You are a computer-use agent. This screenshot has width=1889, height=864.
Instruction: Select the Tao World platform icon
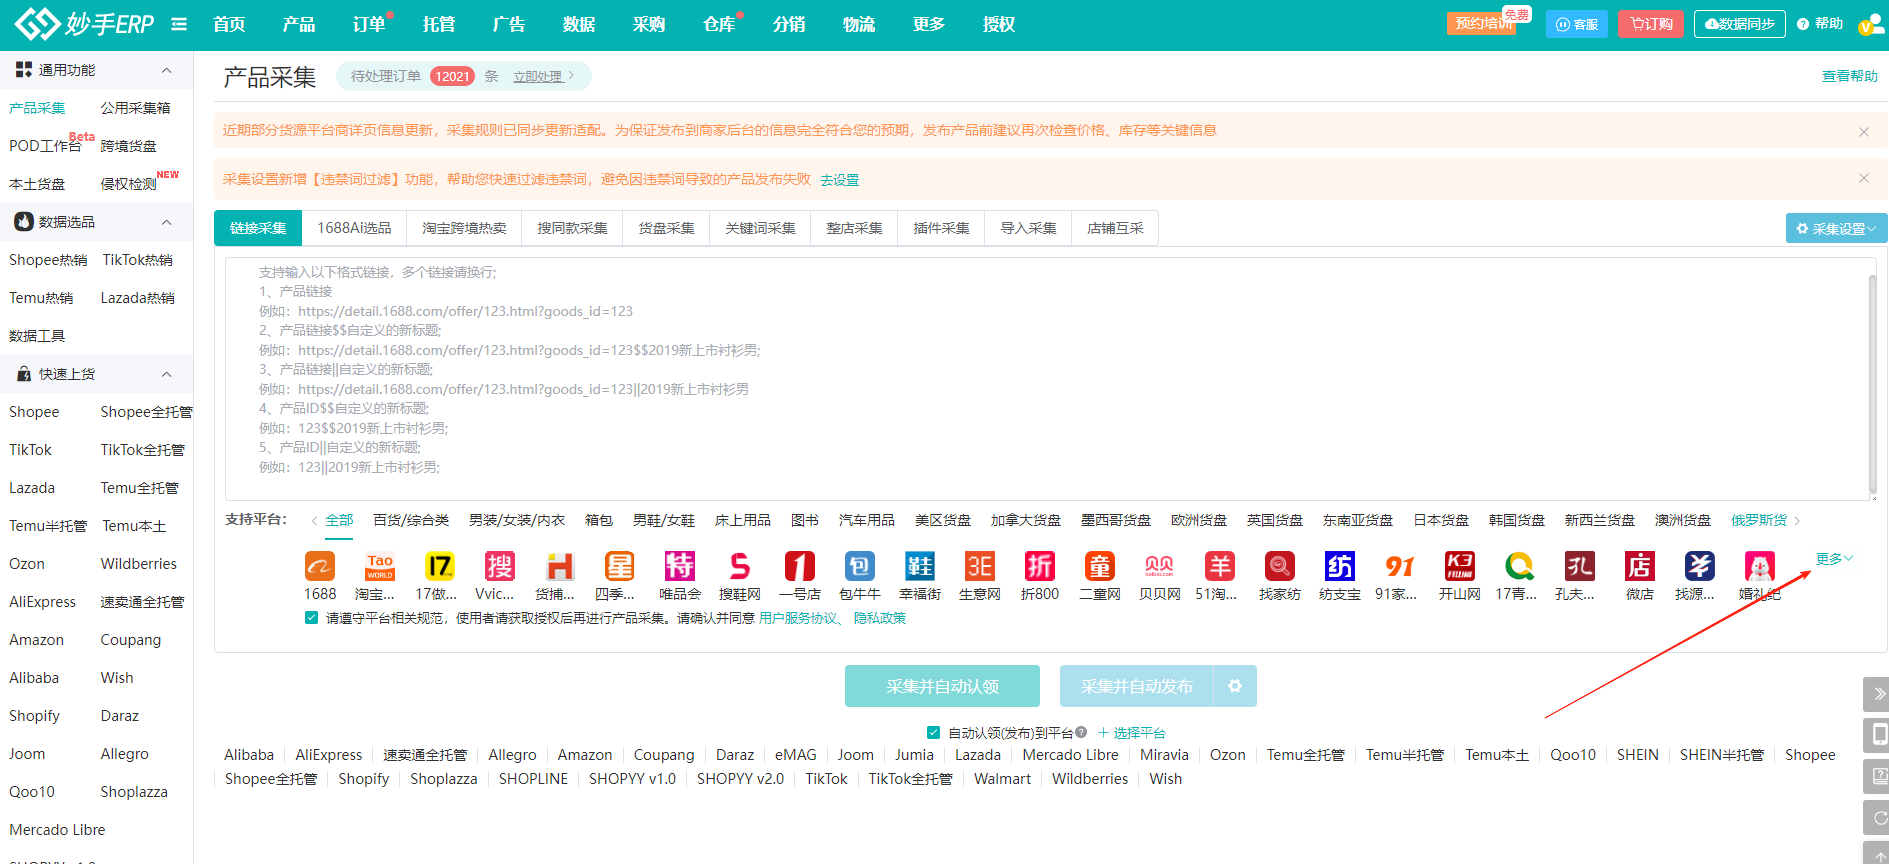click(x=380, y=567)
